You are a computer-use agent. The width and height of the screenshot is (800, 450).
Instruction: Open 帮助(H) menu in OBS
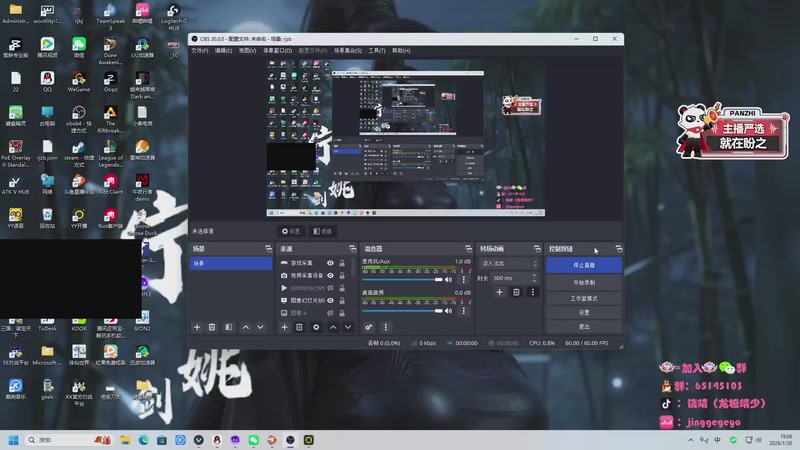402,51
